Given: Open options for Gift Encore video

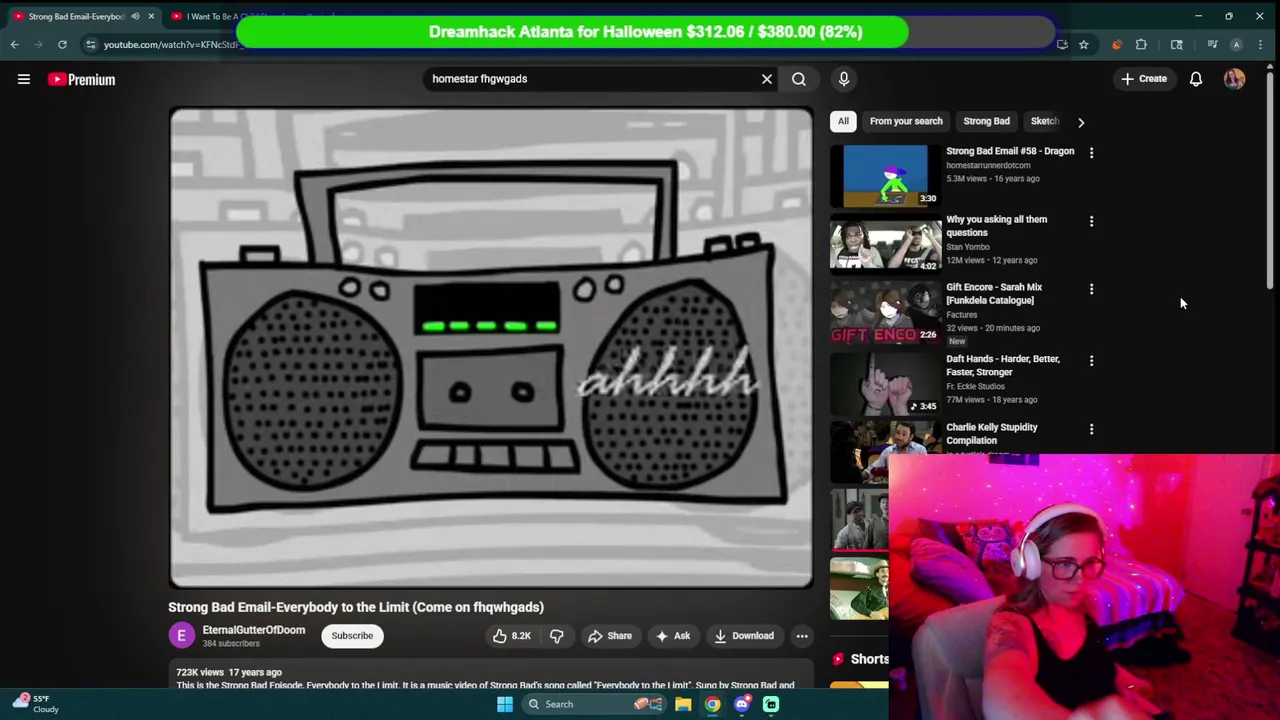Looking at the screenshot, I should click(x=1091, y=289).
